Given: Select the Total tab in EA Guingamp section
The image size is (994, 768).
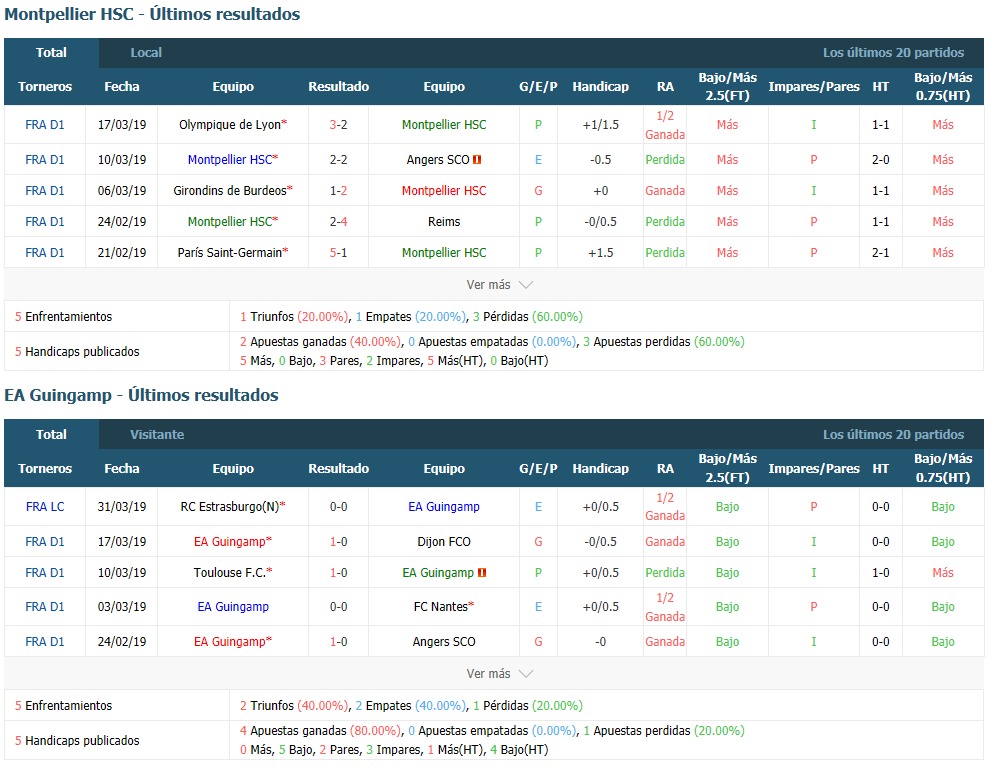Looking at the screenshot, I should pos(51,434).
